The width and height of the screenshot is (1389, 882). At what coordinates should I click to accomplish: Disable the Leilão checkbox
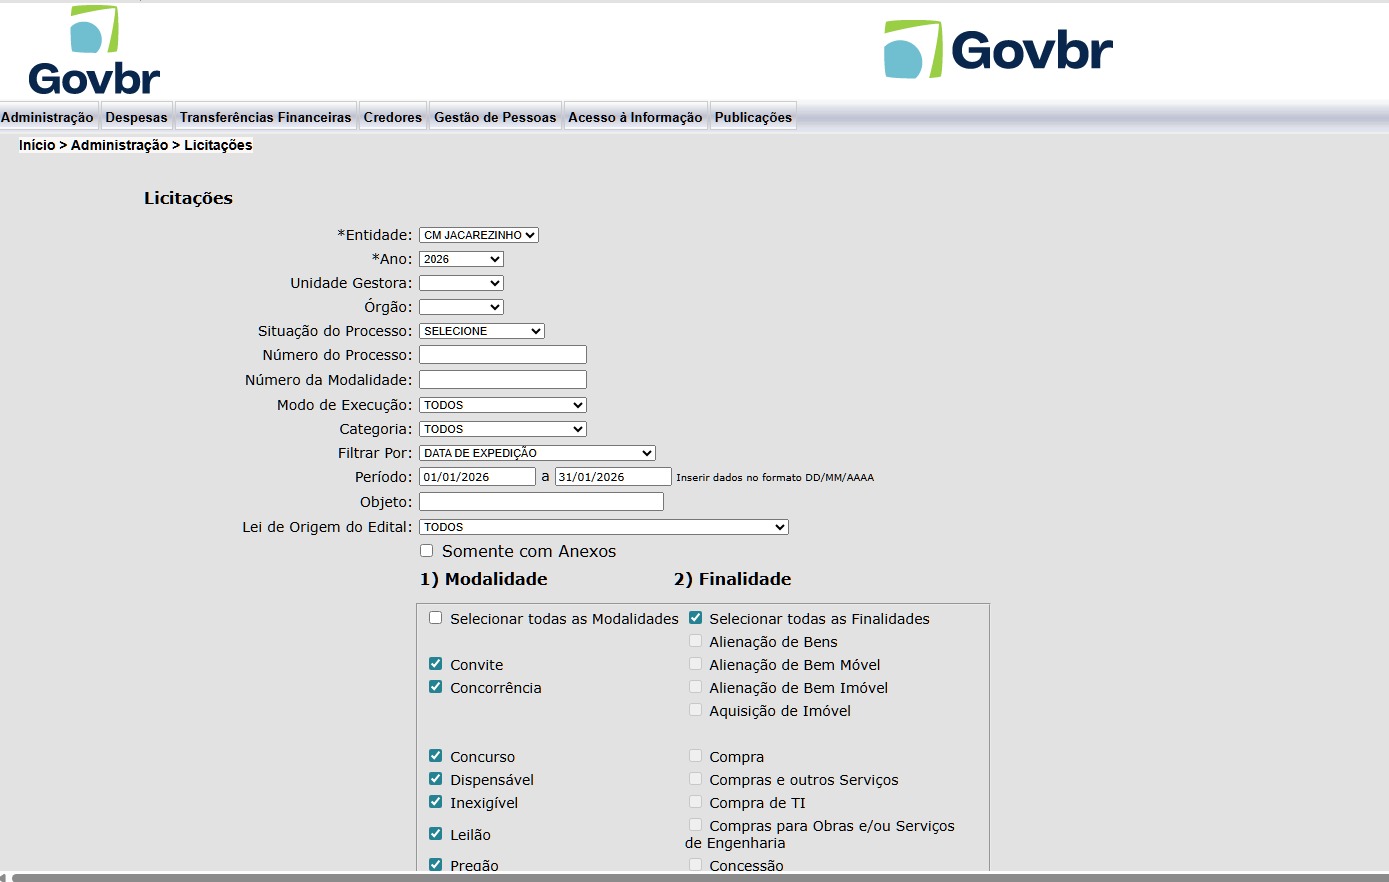(x=435, y=834)
